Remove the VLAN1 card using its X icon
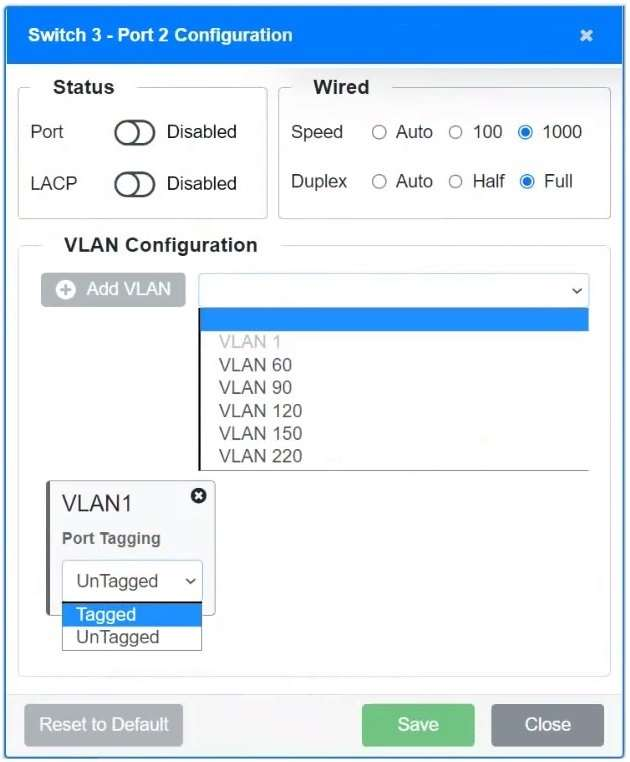This screenshot has height=762, width=630. (198, 496)
